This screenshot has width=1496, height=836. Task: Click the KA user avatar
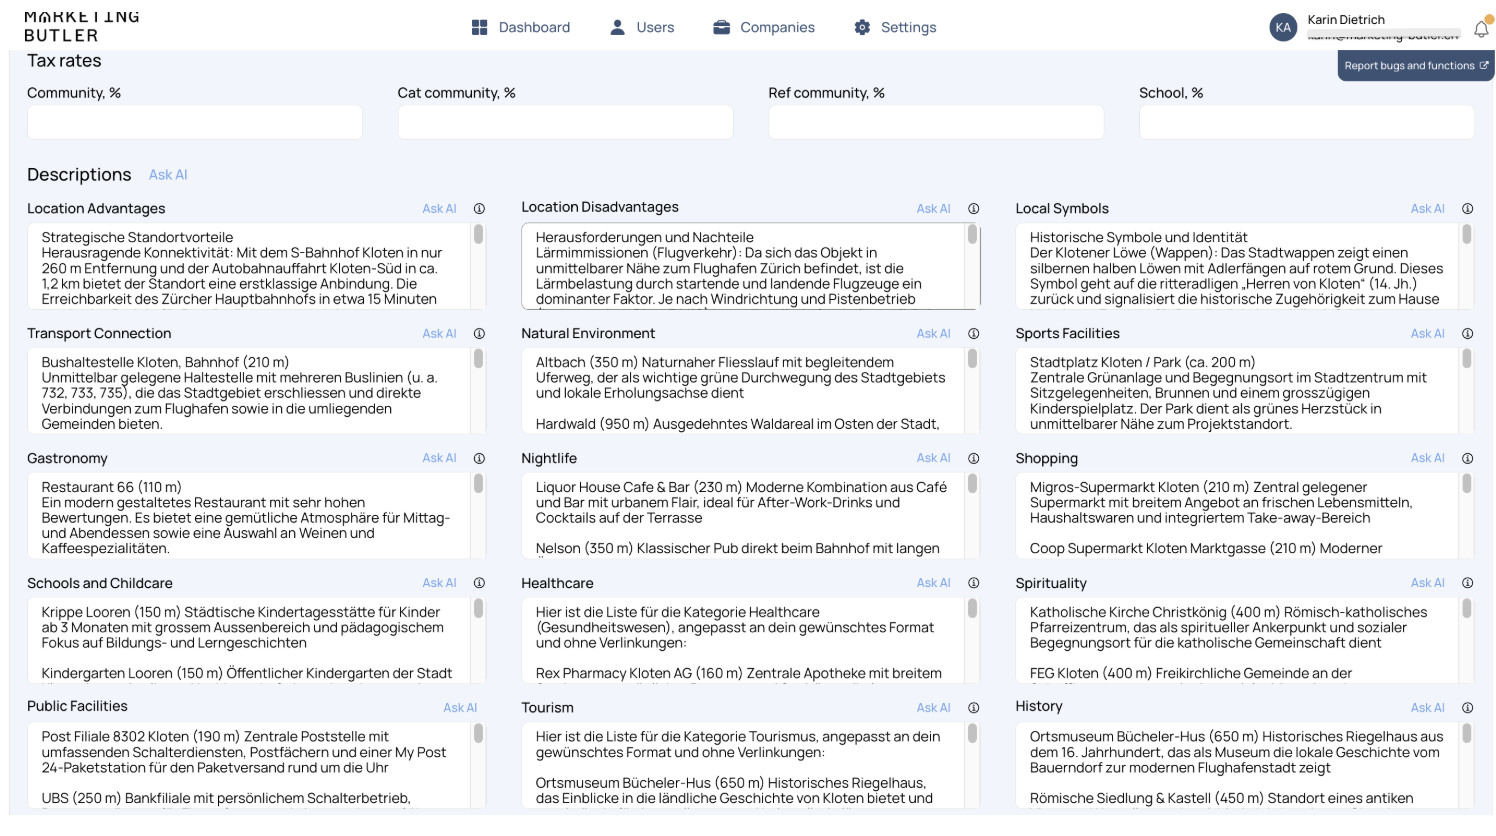(x=1283, y=28)
